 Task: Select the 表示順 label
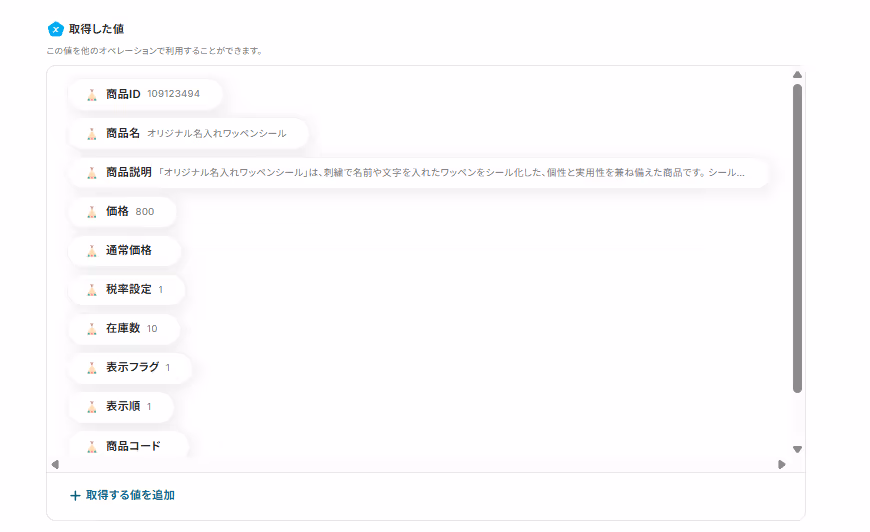123,406
